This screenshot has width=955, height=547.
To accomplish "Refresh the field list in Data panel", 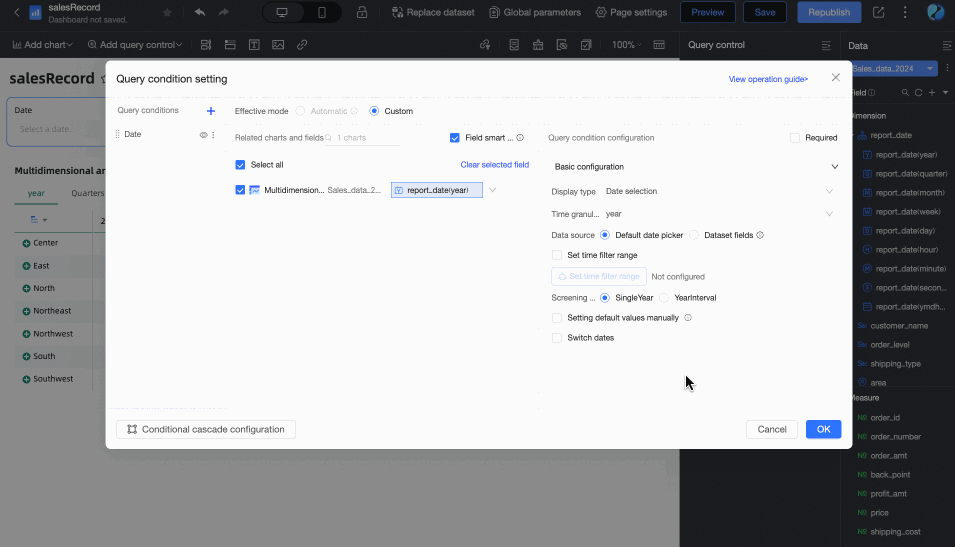I will 918,93.
